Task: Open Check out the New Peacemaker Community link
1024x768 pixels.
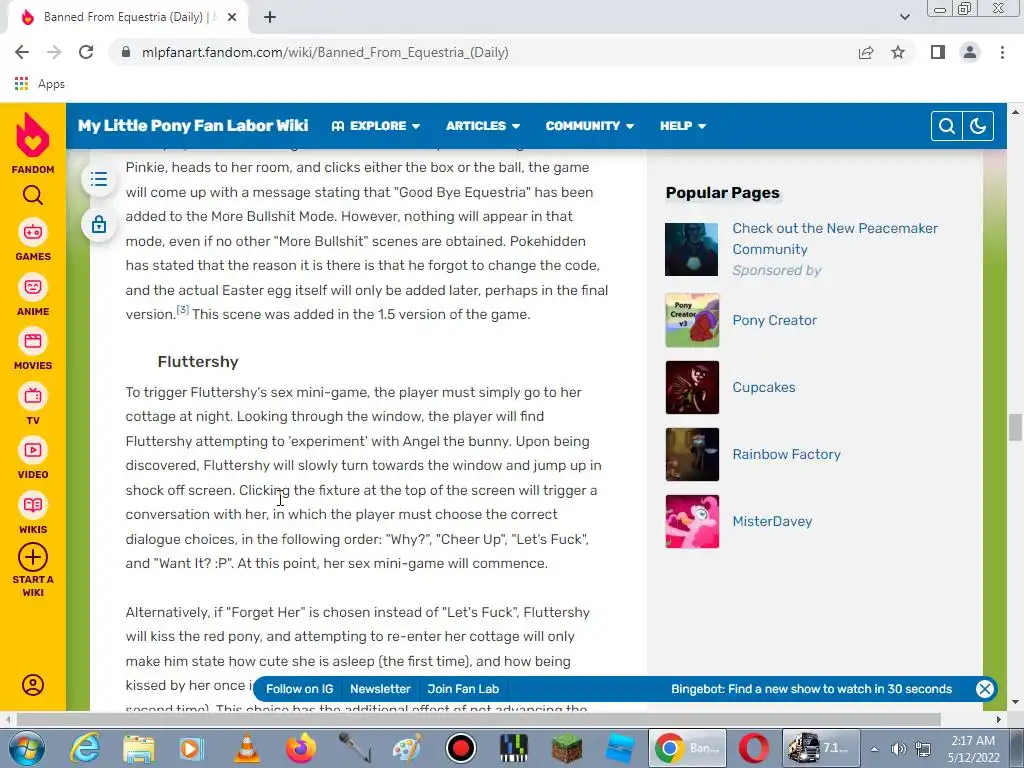Action: (835, 238)
